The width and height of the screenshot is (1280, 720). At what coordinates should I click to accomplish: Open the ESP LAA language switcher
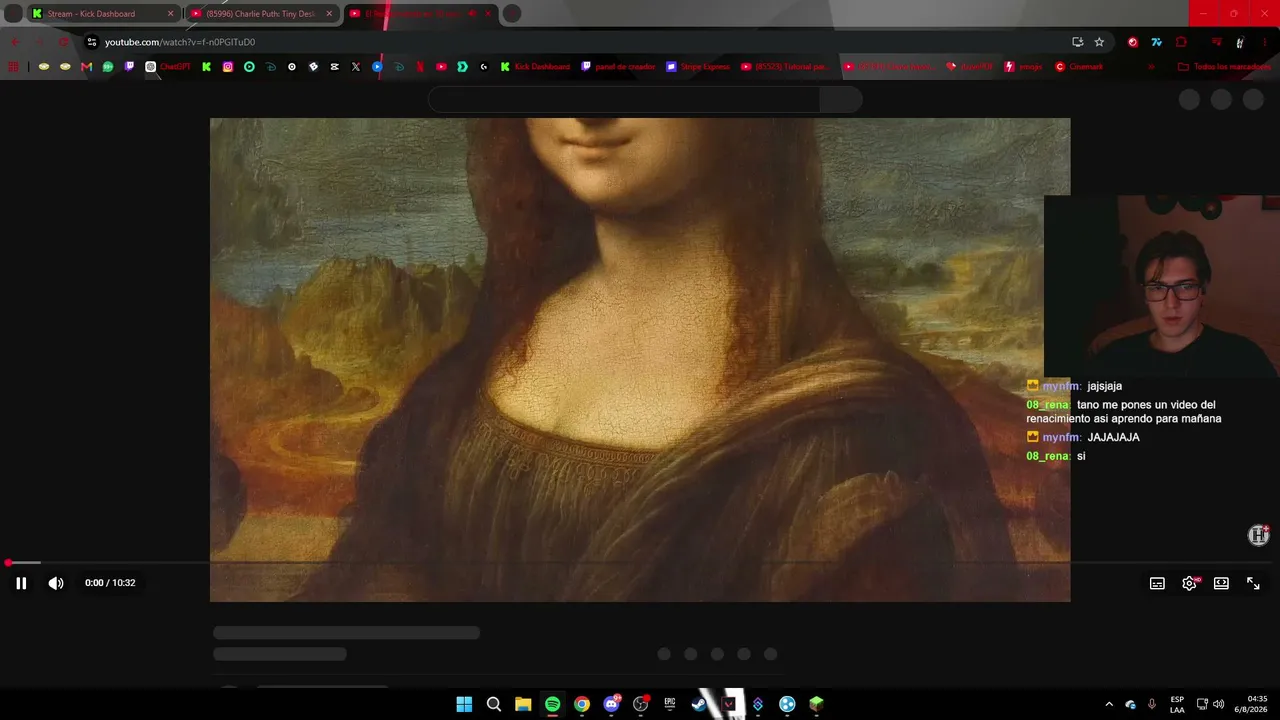click(x=1177, y=704)
